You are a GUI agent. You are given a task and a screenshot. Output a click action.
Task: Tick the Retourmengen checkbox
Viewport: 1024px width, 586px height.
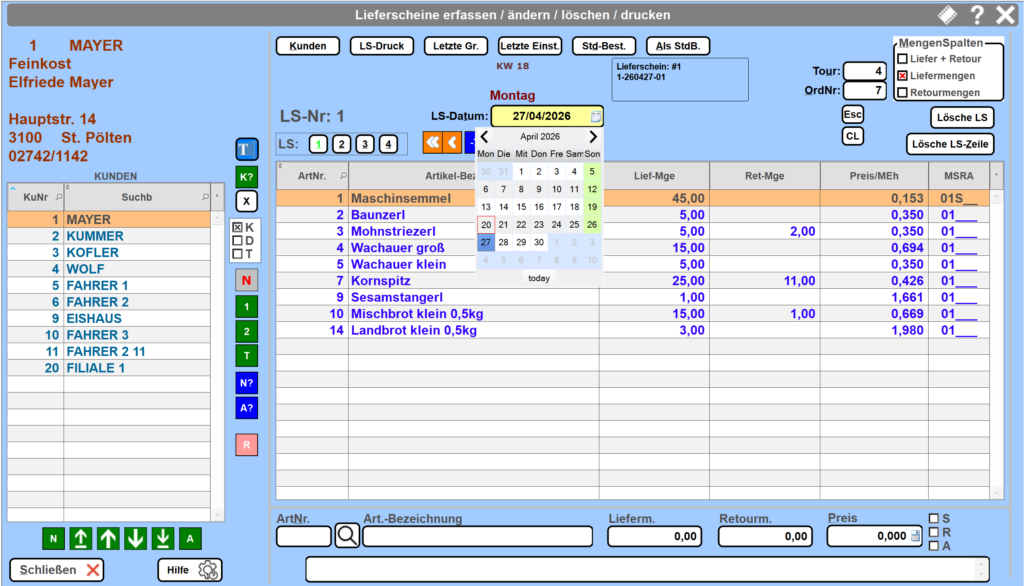[x=902, y=93]
